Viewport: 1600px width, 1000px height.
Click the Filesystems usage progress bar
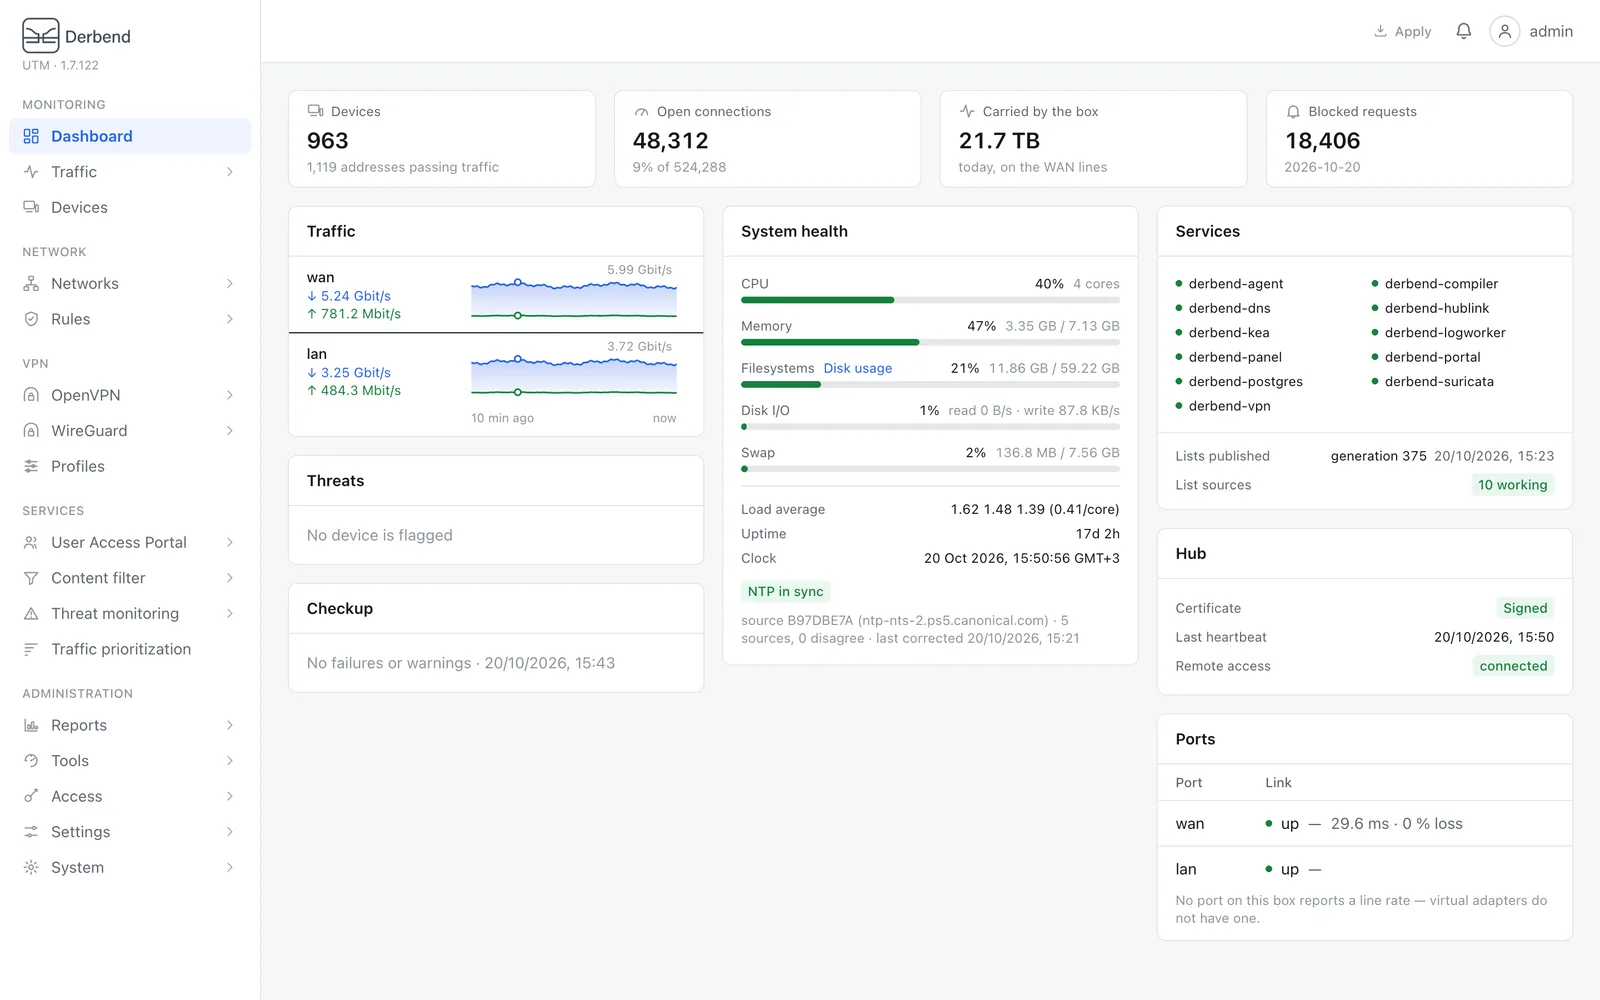click(930, 384)
